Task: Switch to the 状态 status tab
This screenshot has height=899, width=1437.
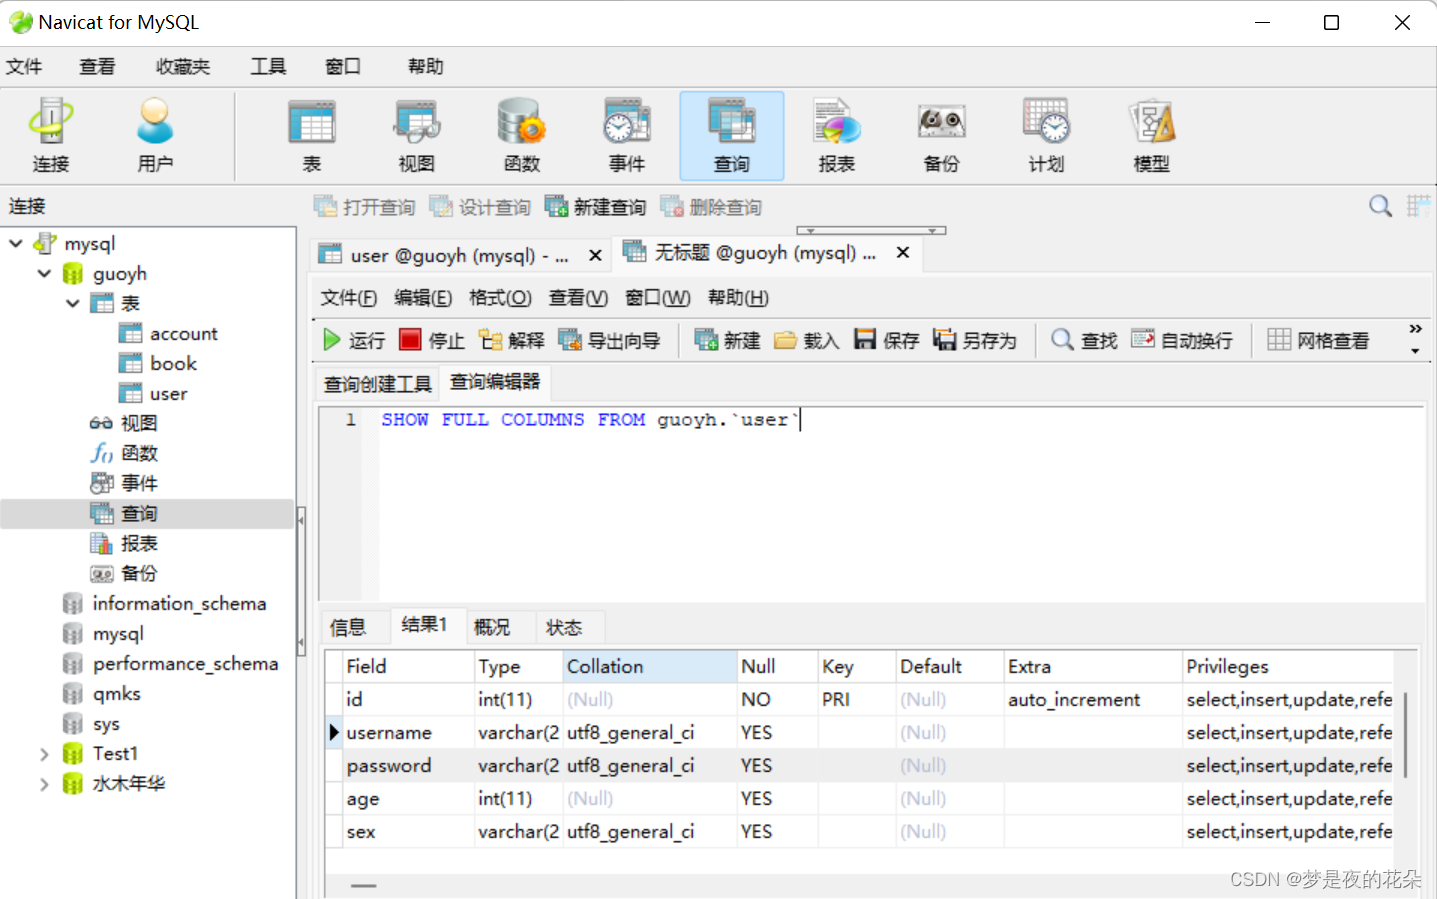Action: tap(564, 627)
